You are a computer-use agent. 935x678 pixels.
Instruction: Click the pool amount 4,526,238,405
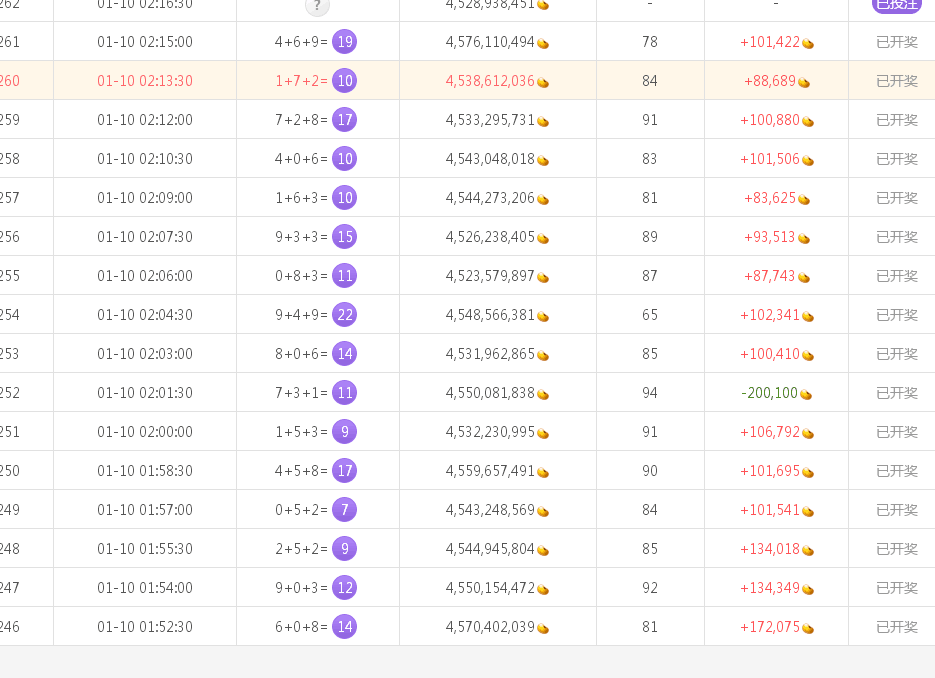click(x=490, y=237)
